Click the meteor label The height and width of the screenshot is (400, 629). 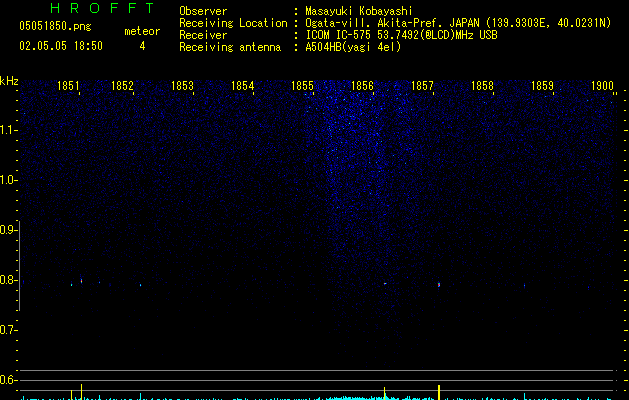(x=142, y=31)
